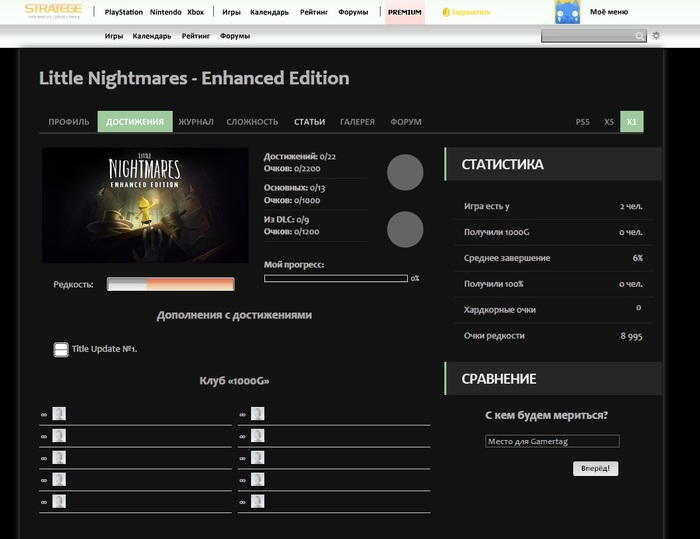Image resolution: width=700 pixels, height=539 pixels.
Task: Click the Редкость rarity bar
Action: pyautogui.click(x=170, y=285)
